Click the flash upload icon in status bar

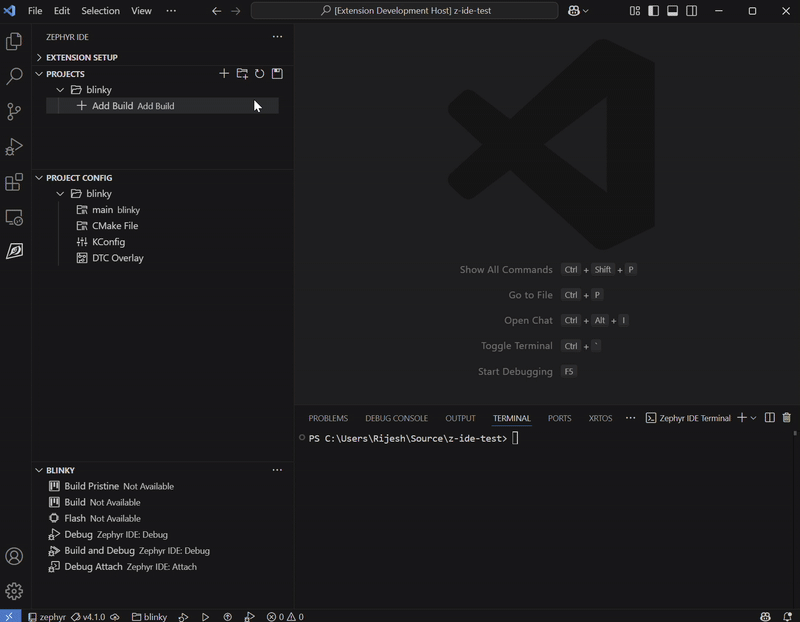(228, 616)
